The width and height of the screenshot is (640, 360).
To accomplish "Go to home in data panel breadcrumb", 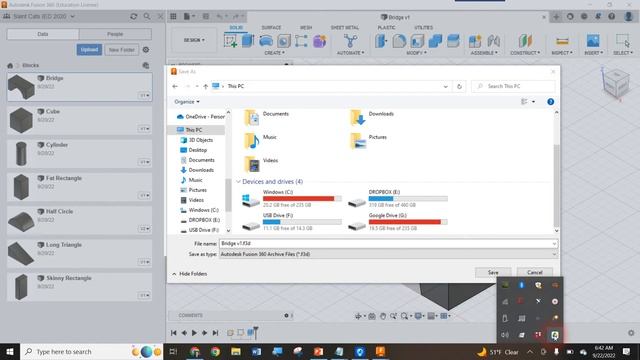I will click(x=10, y=65).
